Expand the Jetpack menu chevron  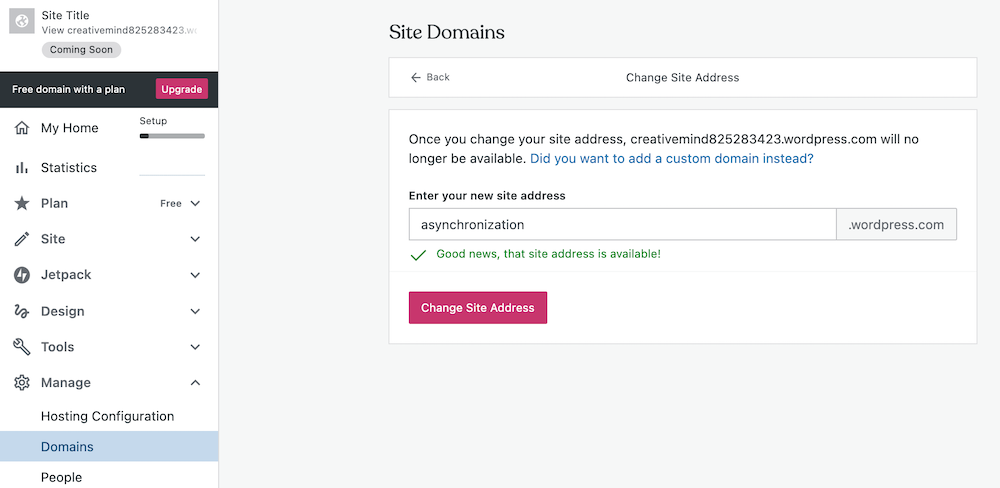(x=195, y=275)
